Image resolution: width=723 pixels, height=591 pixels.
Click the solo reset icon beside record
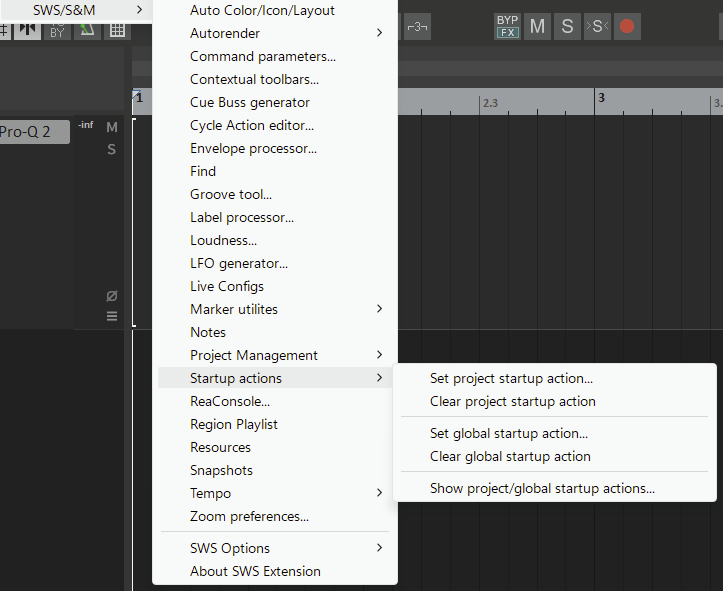597,26
